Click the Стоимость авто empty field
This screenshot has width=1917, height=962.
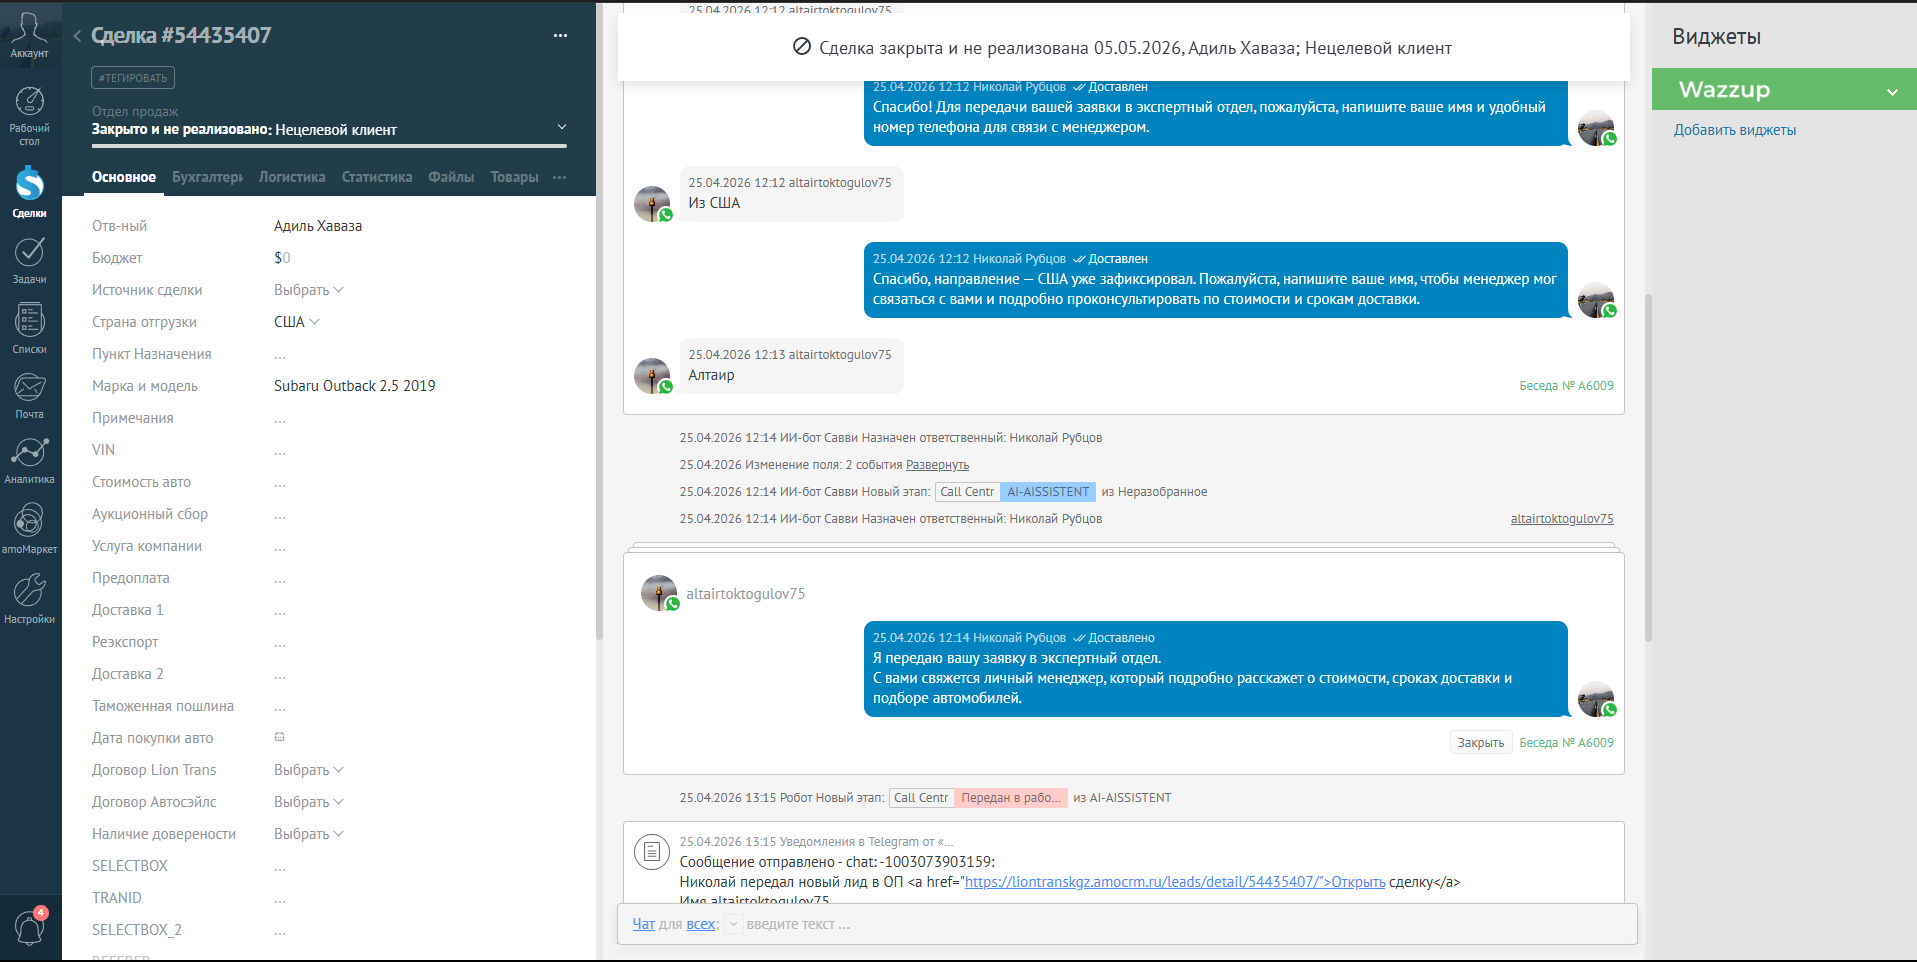[x=280, y=484]
